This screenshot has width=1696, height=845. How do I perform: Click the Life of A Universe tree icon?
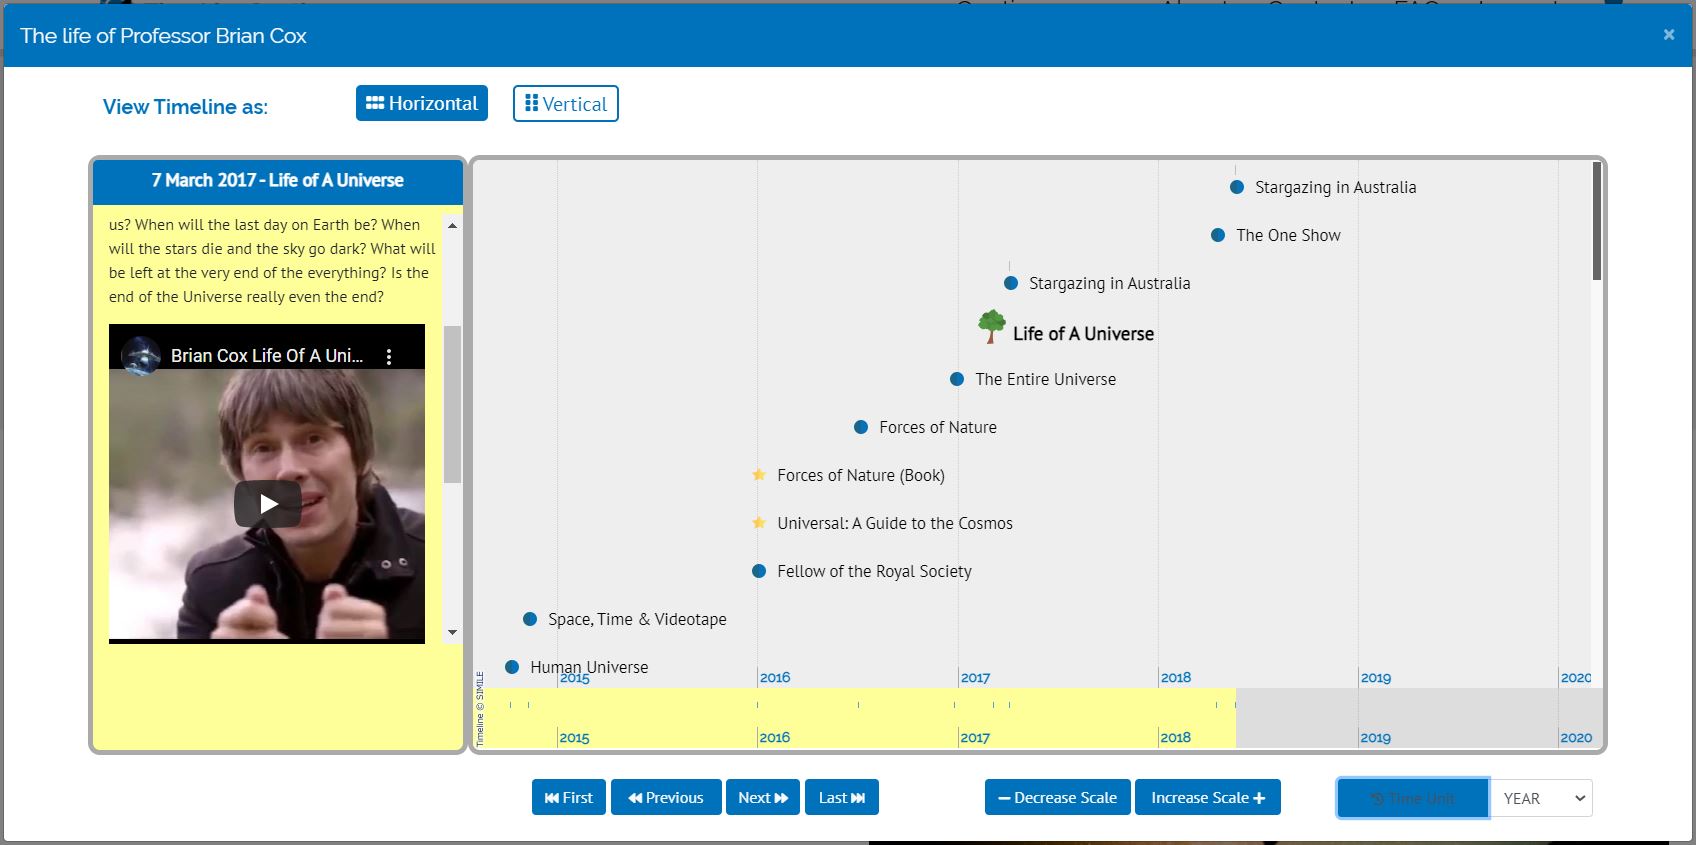(991, 326)
